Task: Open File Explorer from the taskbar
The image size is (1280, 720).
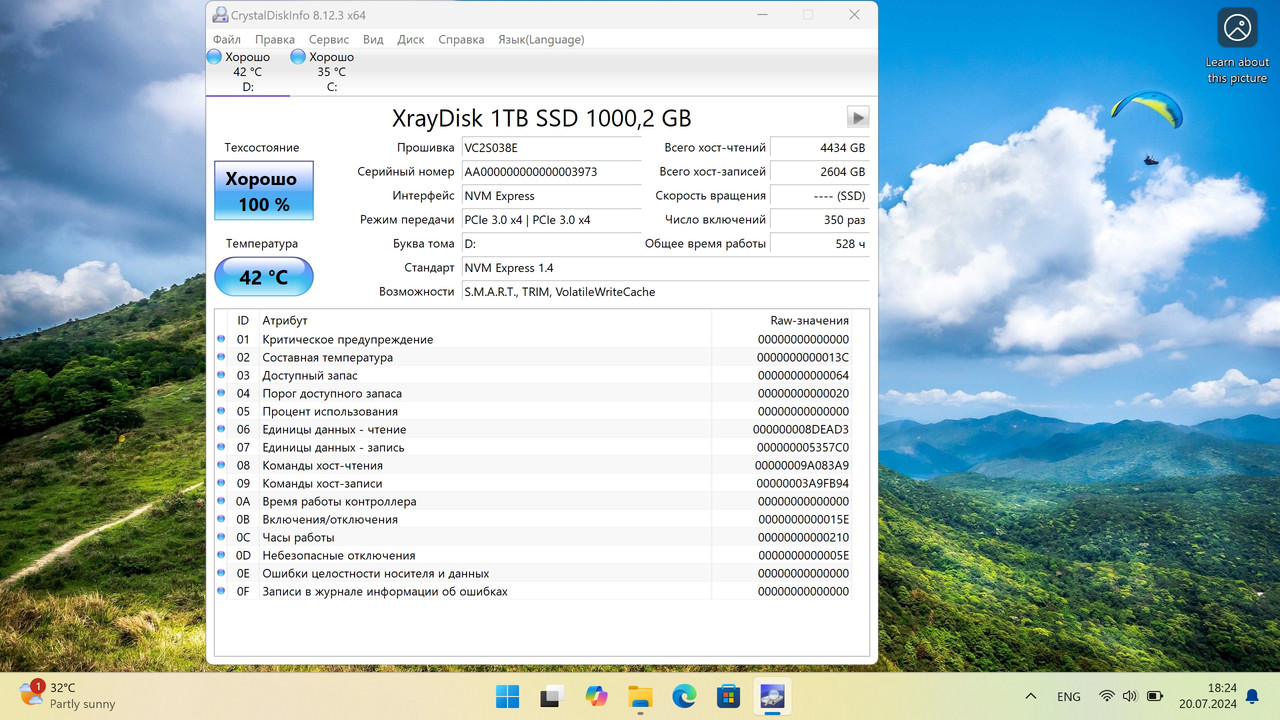Action: [x=640, y=696]
